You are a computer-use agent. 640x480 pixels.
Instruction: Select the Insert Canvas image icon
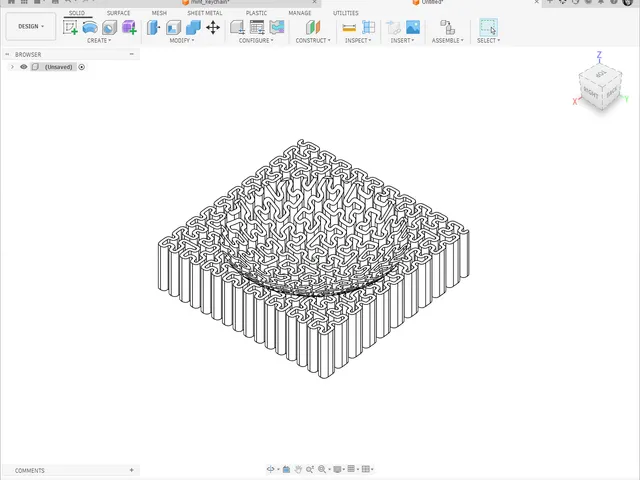pyautogui.click(x=413, y=28)
